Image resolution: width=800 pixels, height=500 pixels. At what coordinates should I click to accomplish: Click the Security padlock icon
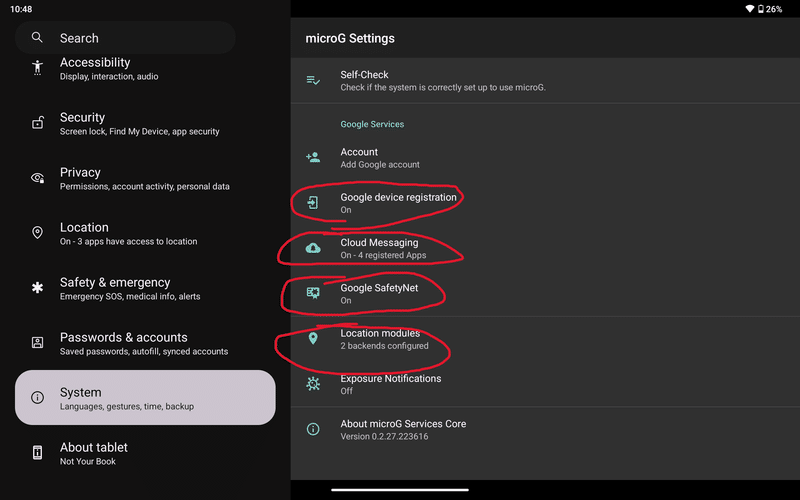pyautogui.click(x=38, y=122)
